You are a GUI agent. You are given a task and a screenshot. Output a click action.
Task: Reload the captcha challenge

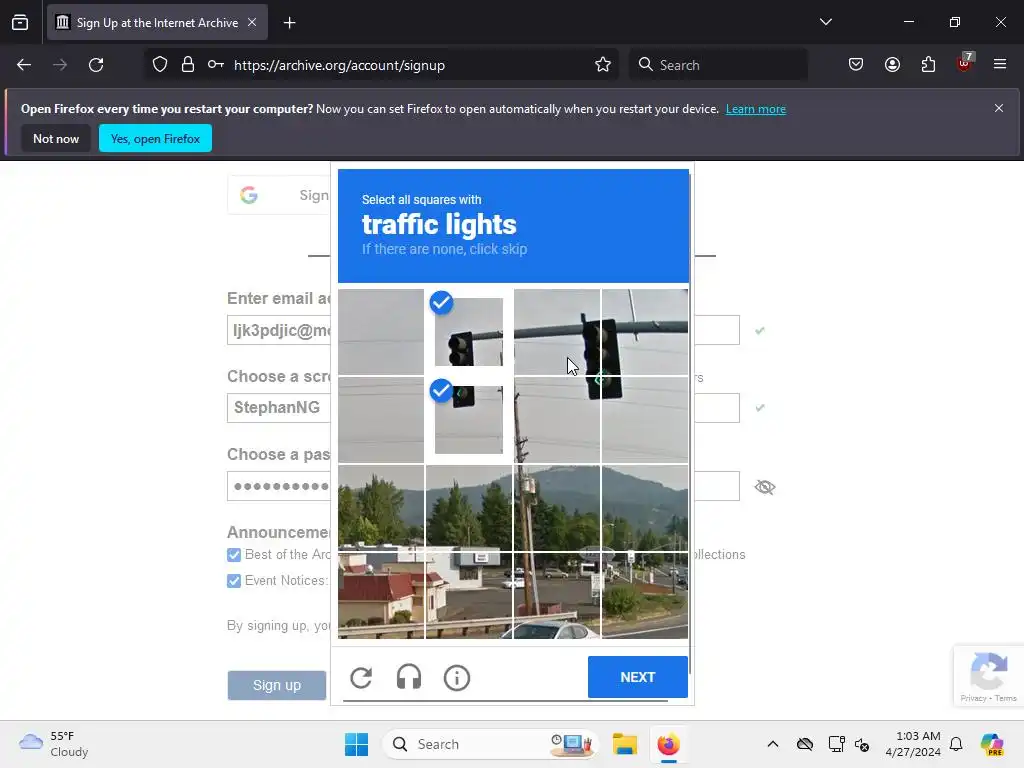361,678
